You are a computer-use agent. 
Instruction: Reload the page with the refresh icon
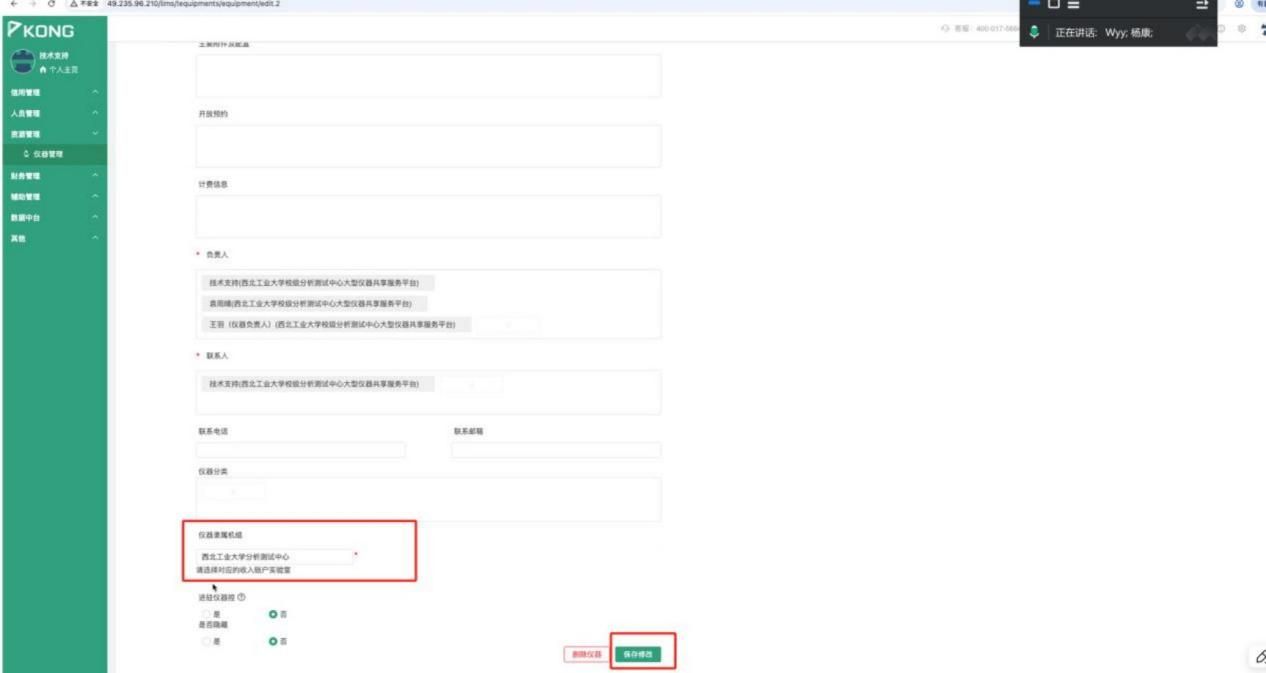click(x=49, y=4)
